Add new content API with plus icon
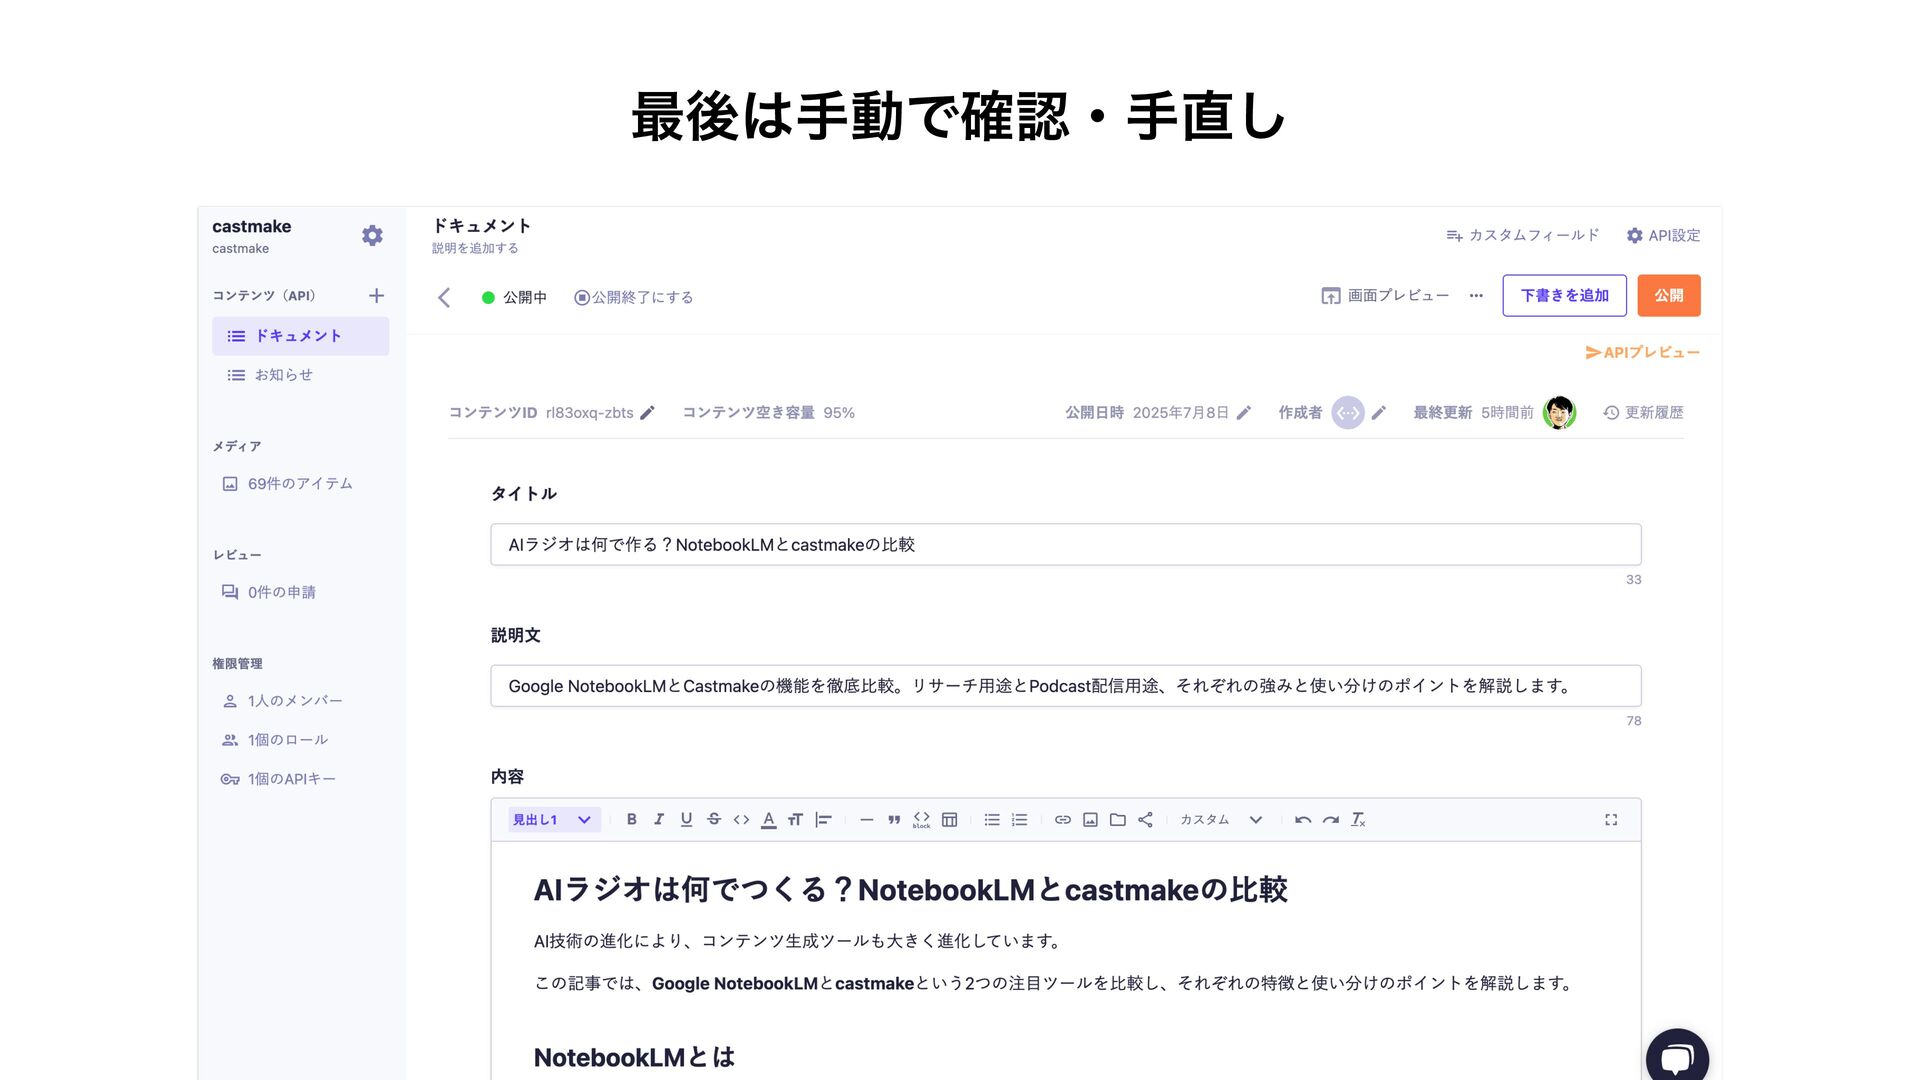The height and width of the screenshot is (1080, 1920). pos(376,296)
